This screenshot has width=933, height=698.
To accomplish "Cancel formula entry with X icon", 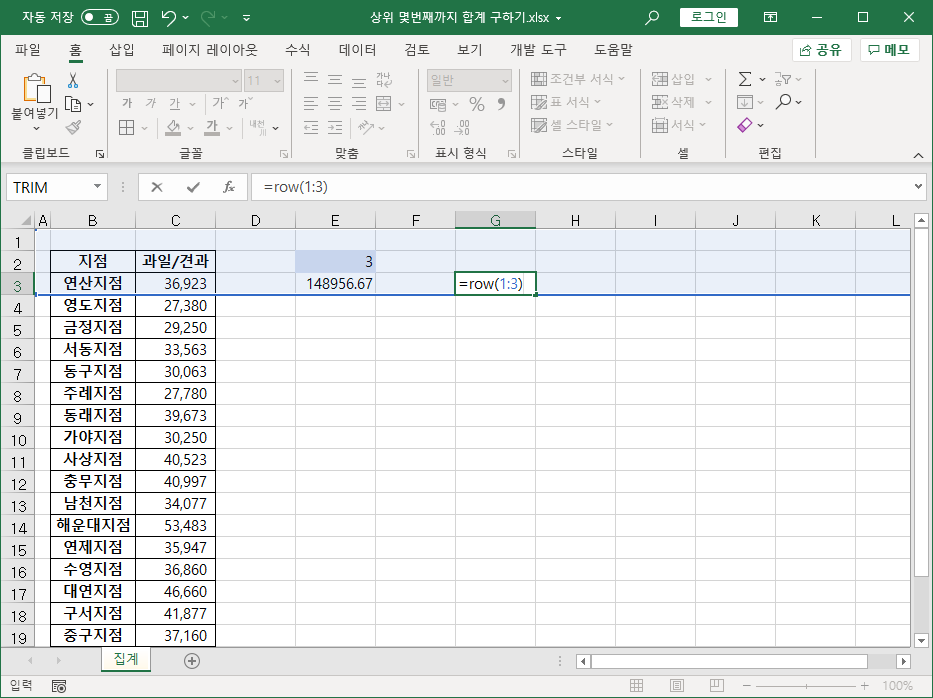I will pyautogui.click(x=156, y=187).
